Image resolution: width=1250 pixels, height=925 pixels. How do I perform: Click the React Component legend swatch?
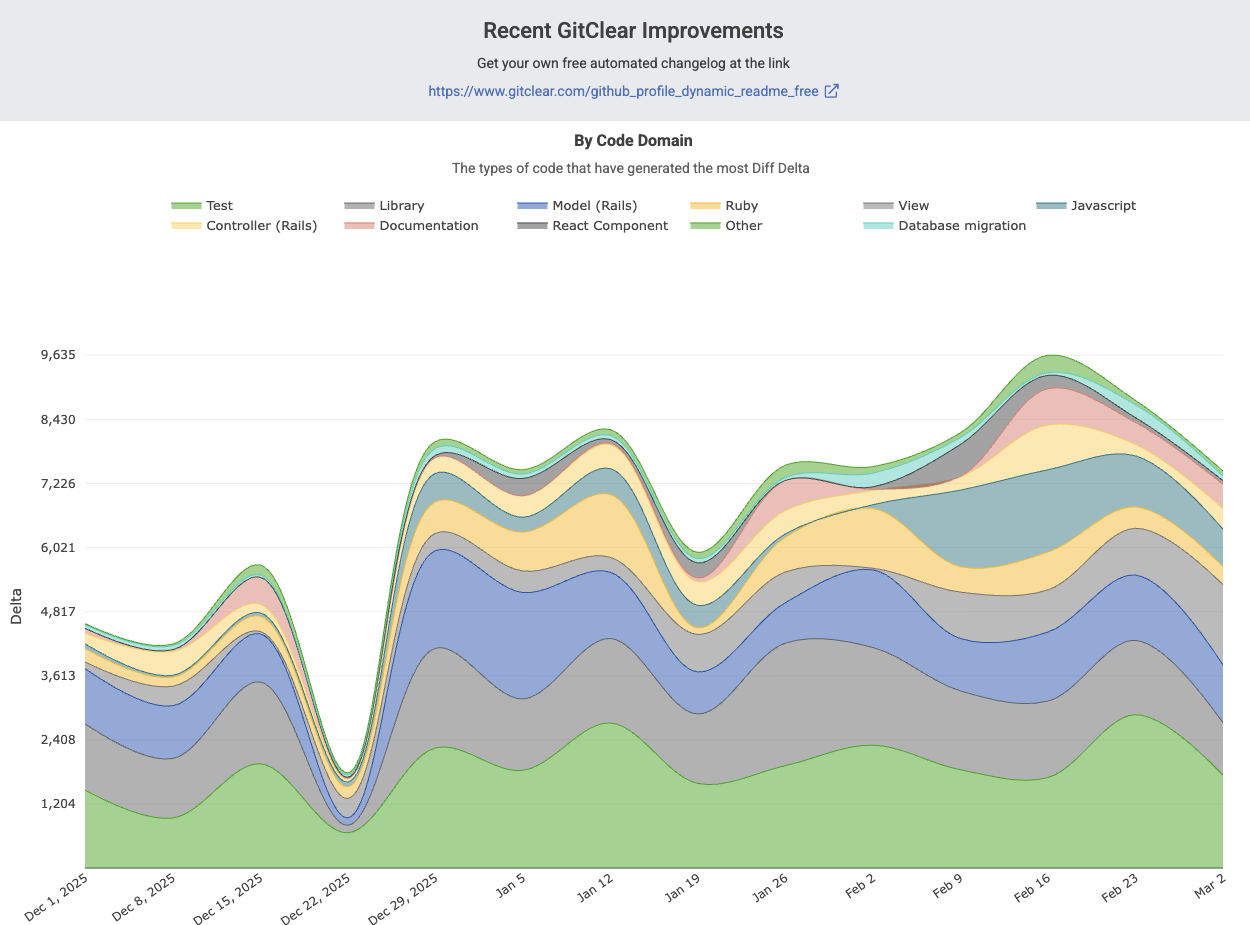pos(532,226)
